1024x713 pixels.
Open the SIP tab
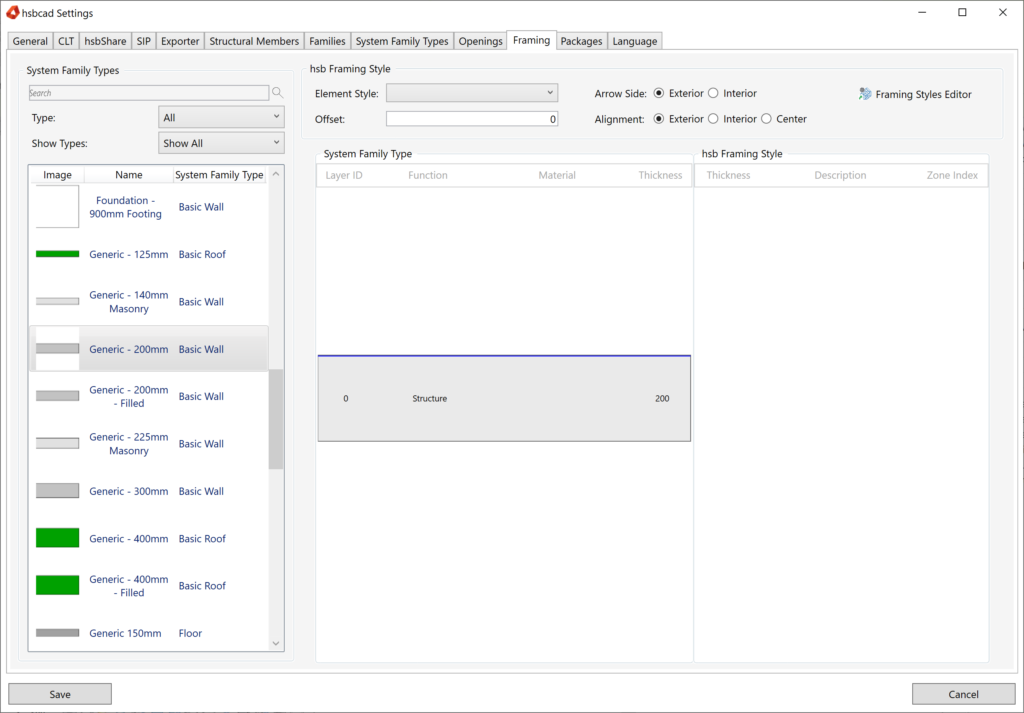[144, 41]
